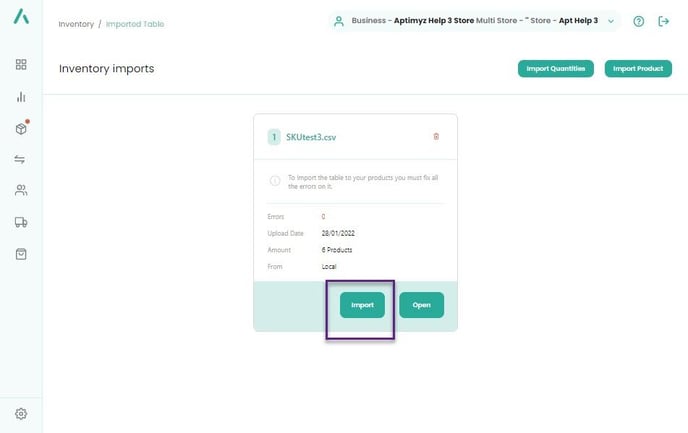Viewport: 688px width, 433px height.
Task: Click the help question mark icon
Action: (x=638, y=21)
